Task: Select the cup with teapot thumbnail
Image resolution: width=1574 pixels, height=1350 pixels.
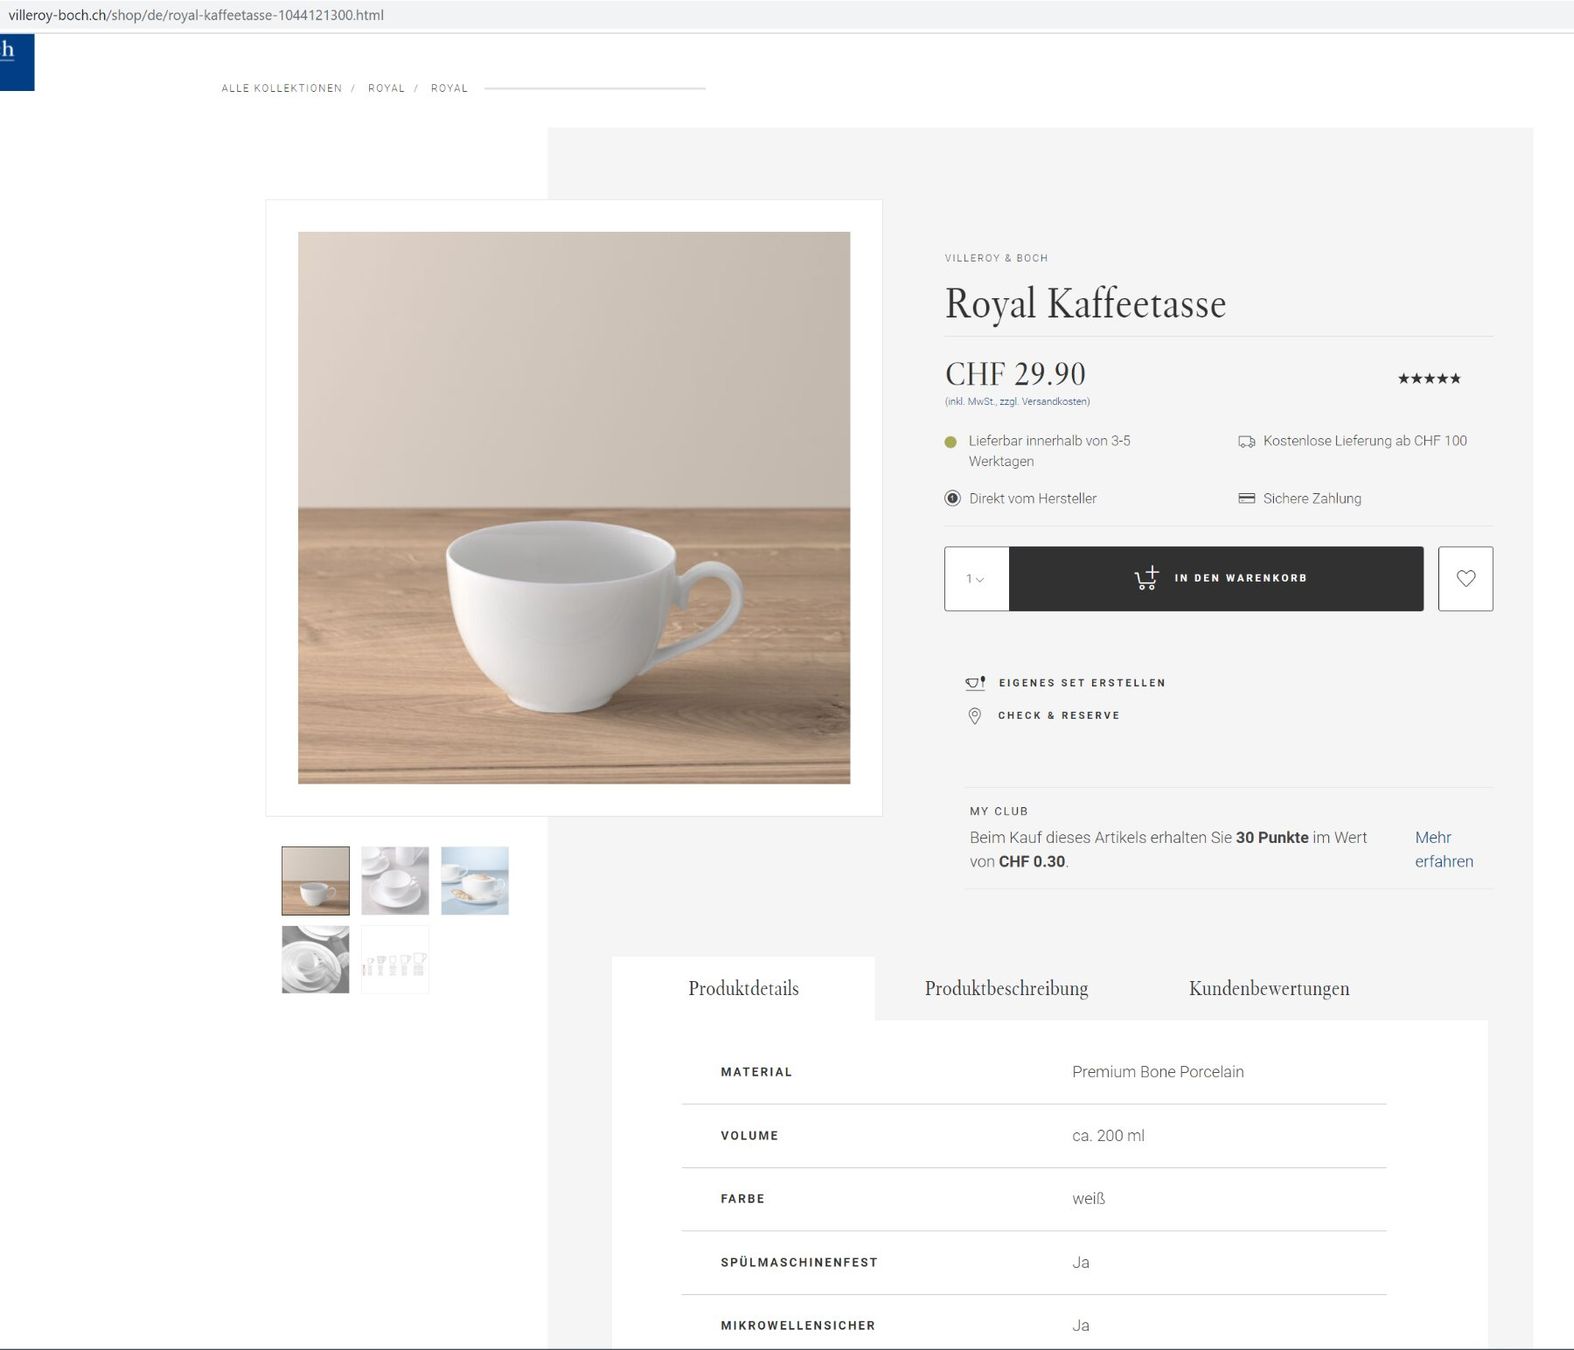Action: click(395, 881)
